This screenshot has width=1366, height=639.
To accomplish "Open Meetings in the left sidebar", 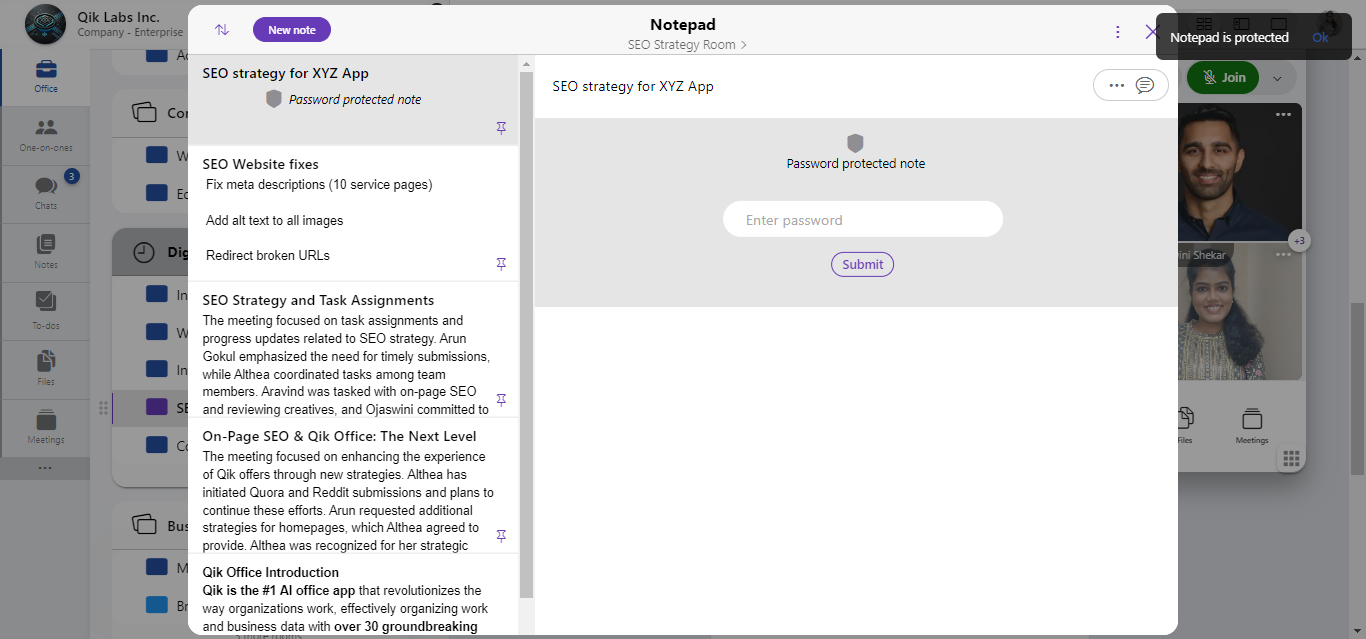I will tap(46, 427).
